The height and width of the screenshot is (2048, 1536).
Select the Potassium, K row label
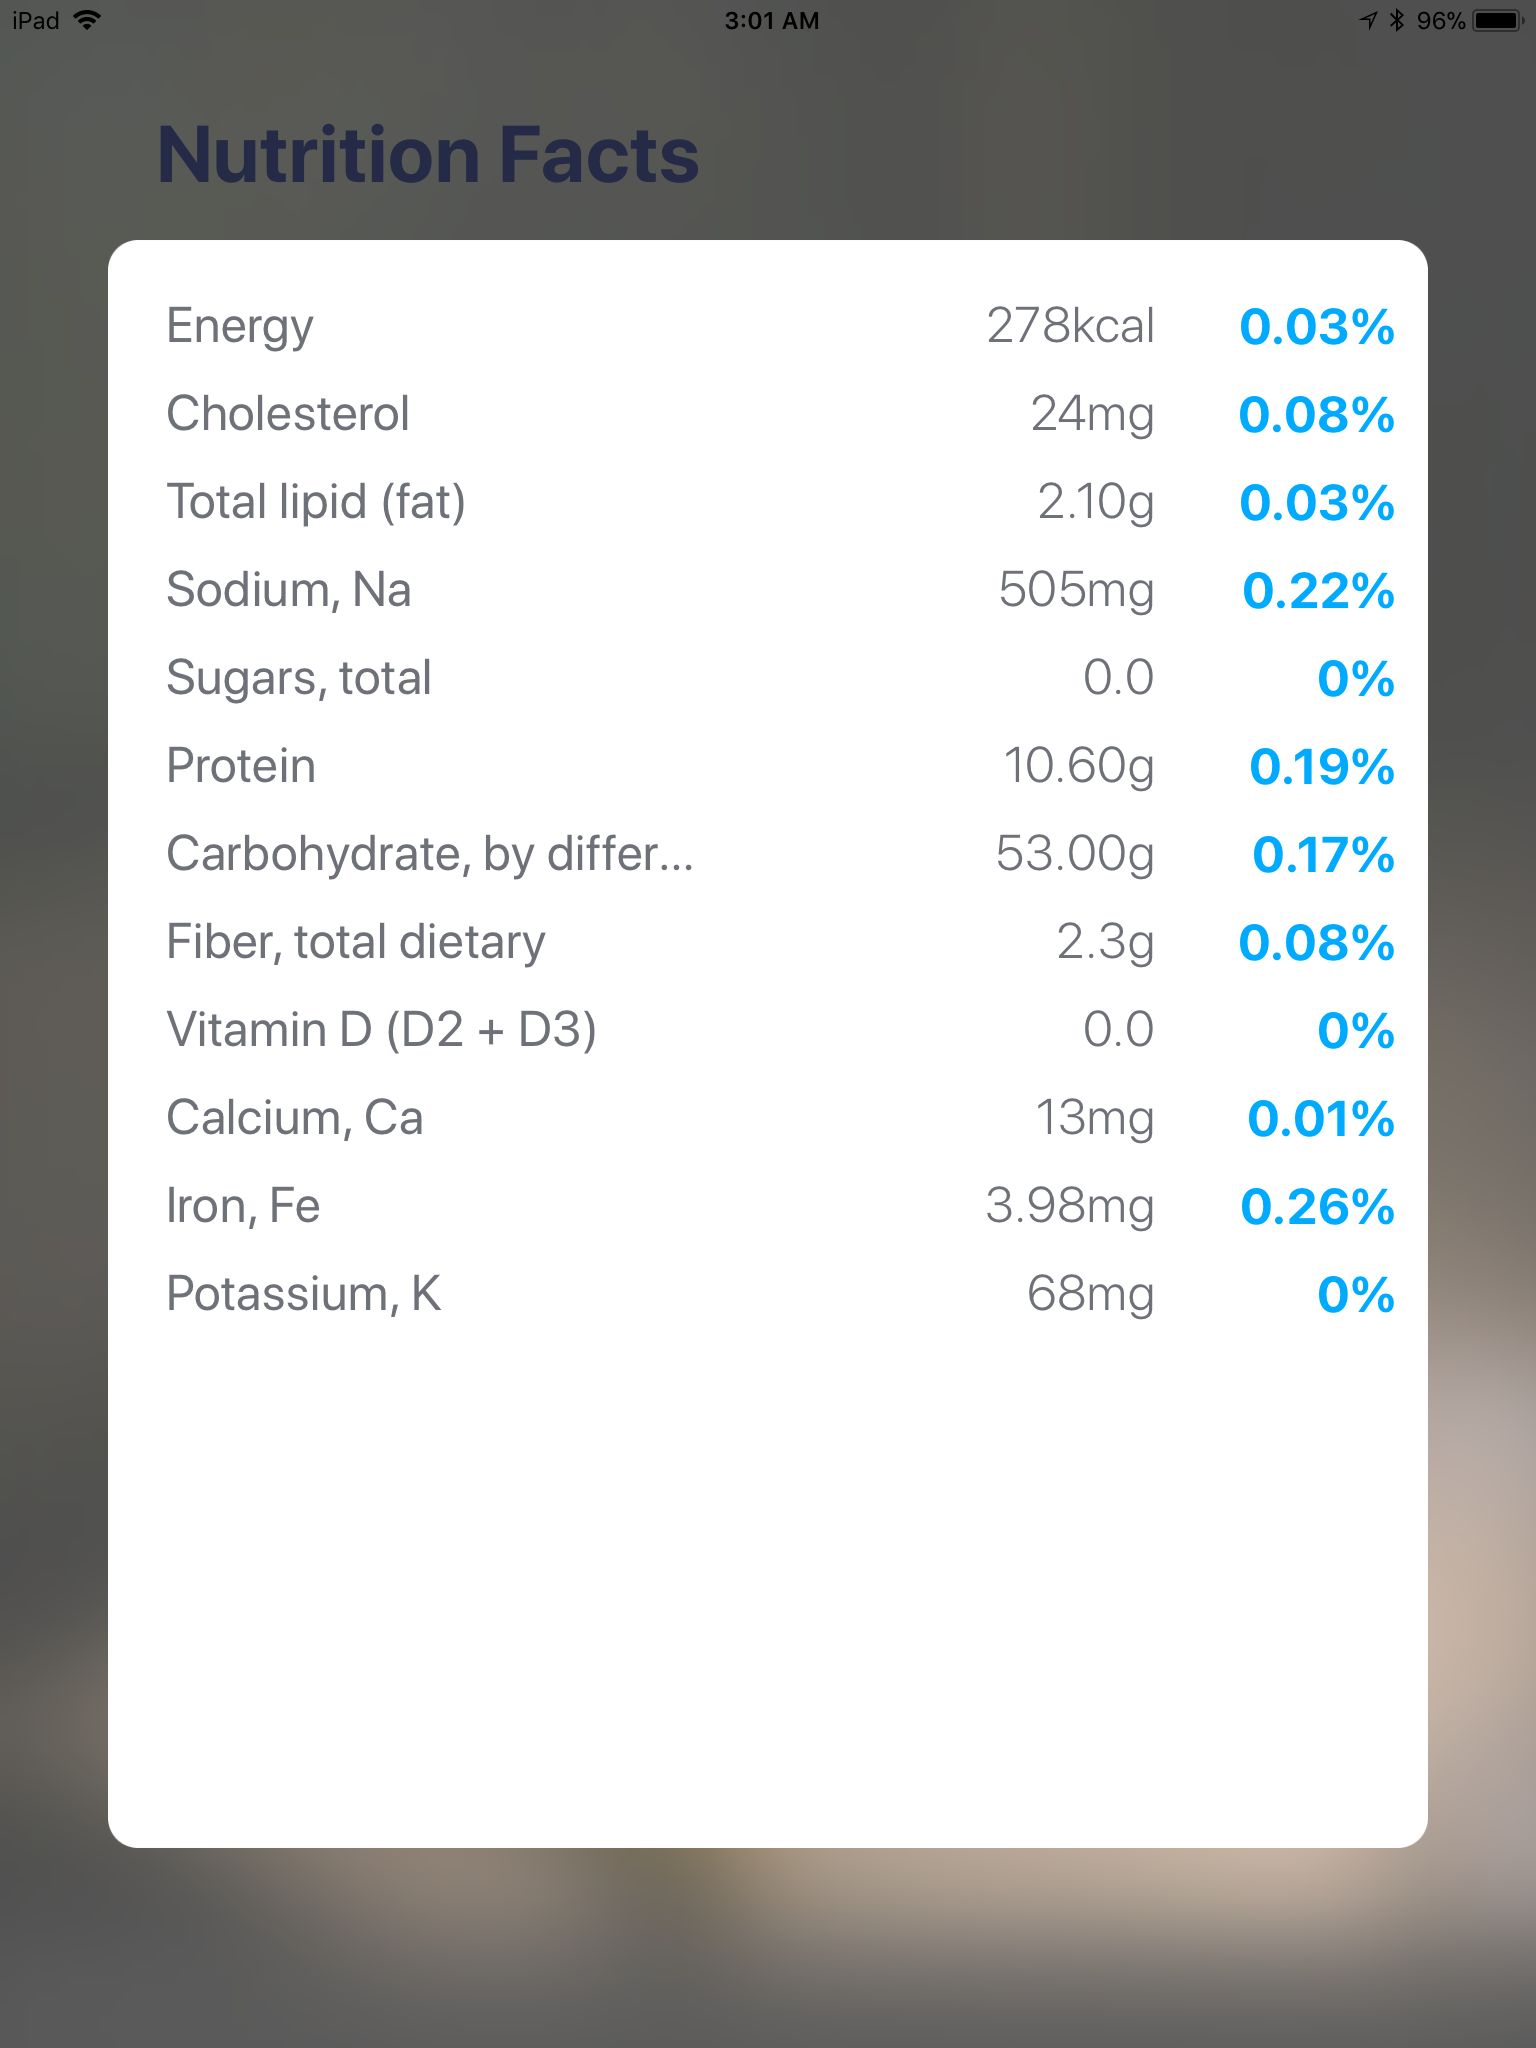(304, 1294)
